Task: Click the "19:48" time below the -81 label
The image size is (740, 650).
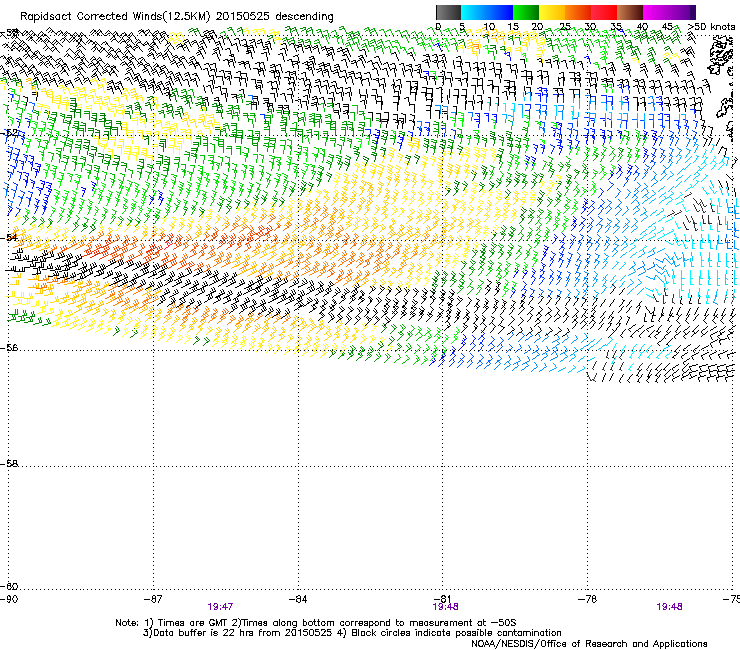Action: (x=446, y=607)
